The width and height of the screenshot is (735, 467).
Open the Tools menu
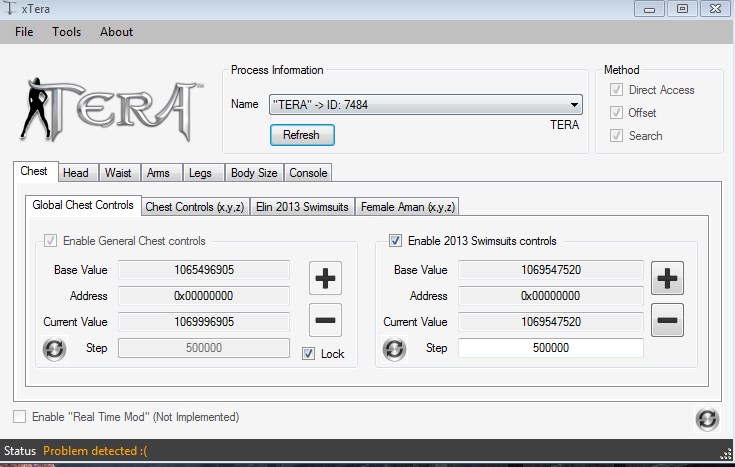(67, 32)
